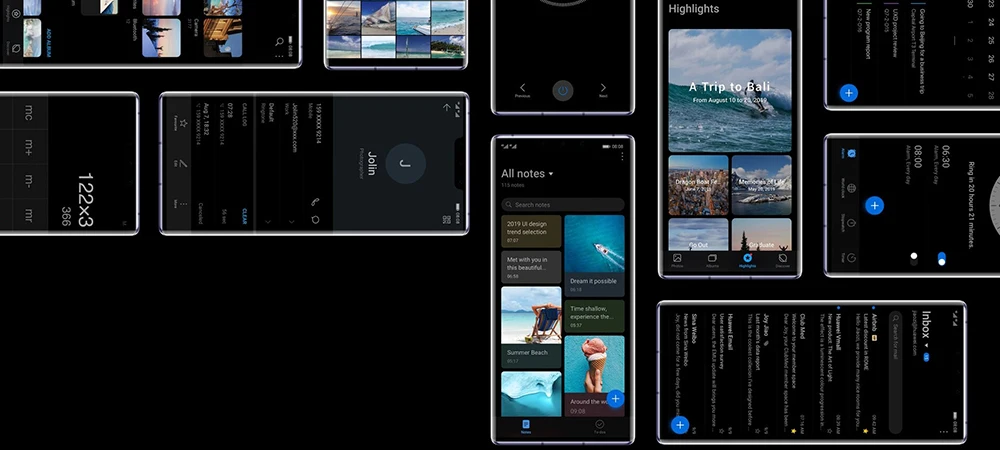Tap the Next arrow
The height and width of the screenshot is (450, 1000).
603,89
